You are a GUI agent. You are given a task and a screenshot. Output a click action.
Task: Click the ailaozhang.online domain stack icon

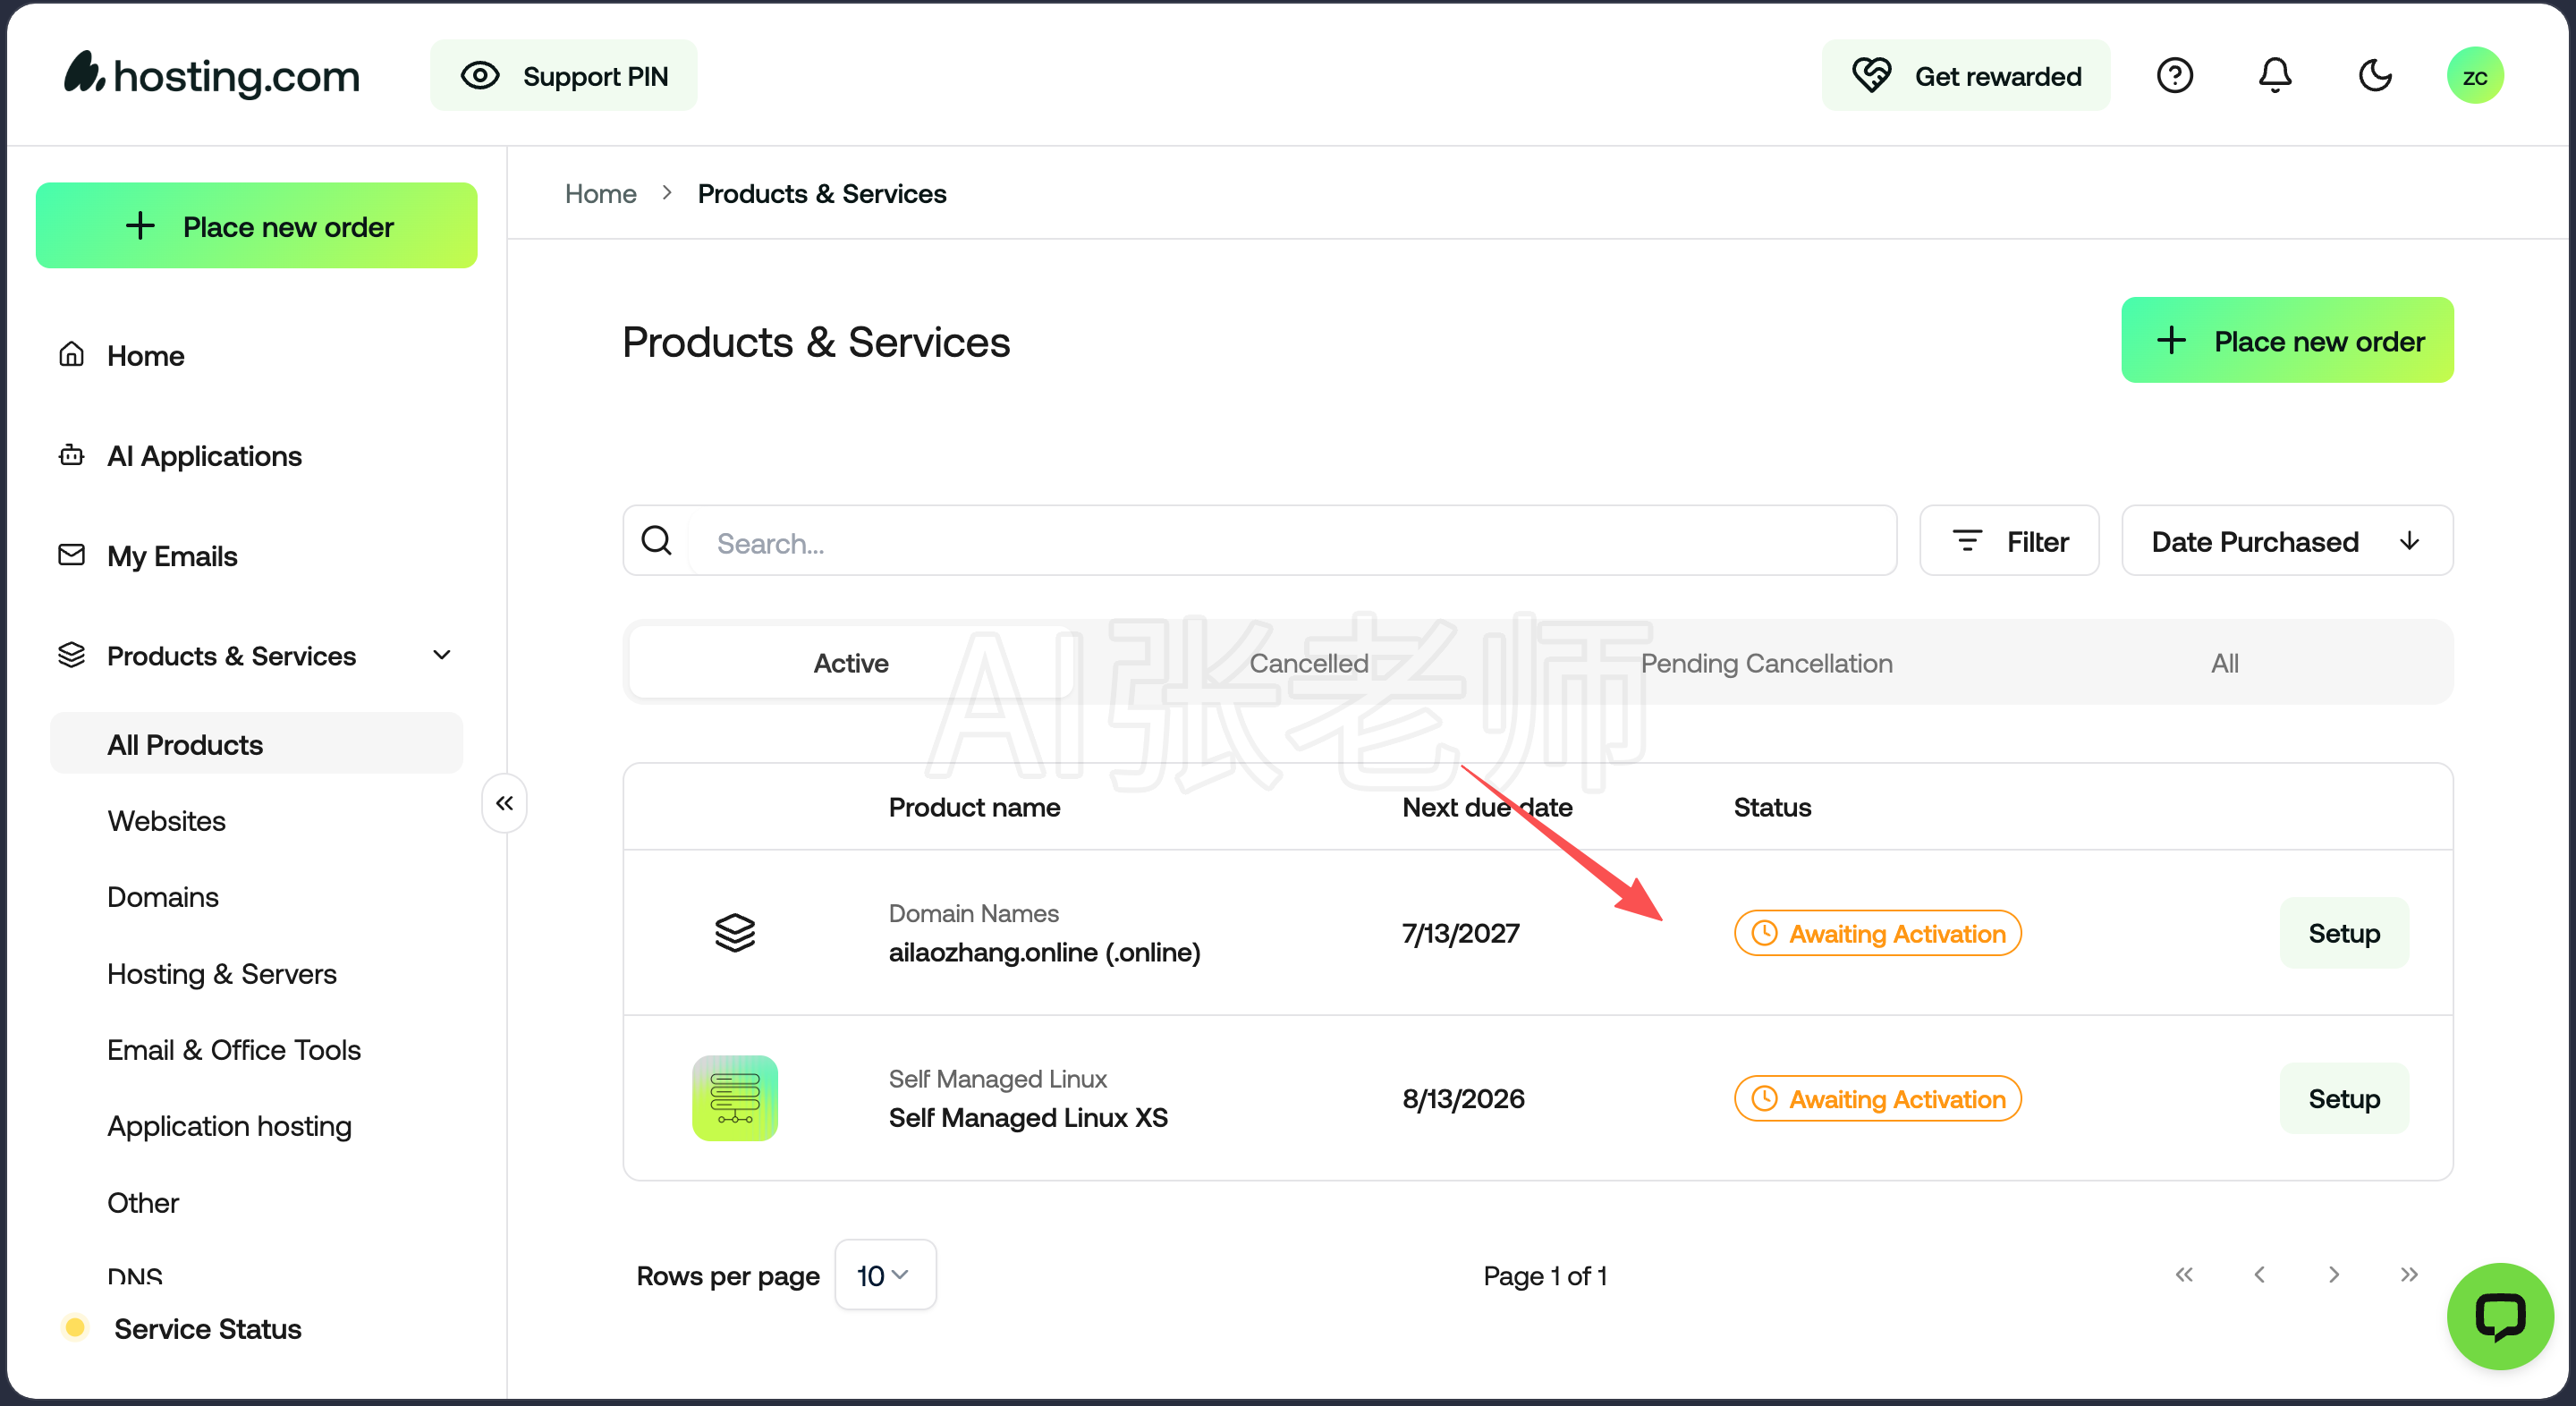point(735,932)
